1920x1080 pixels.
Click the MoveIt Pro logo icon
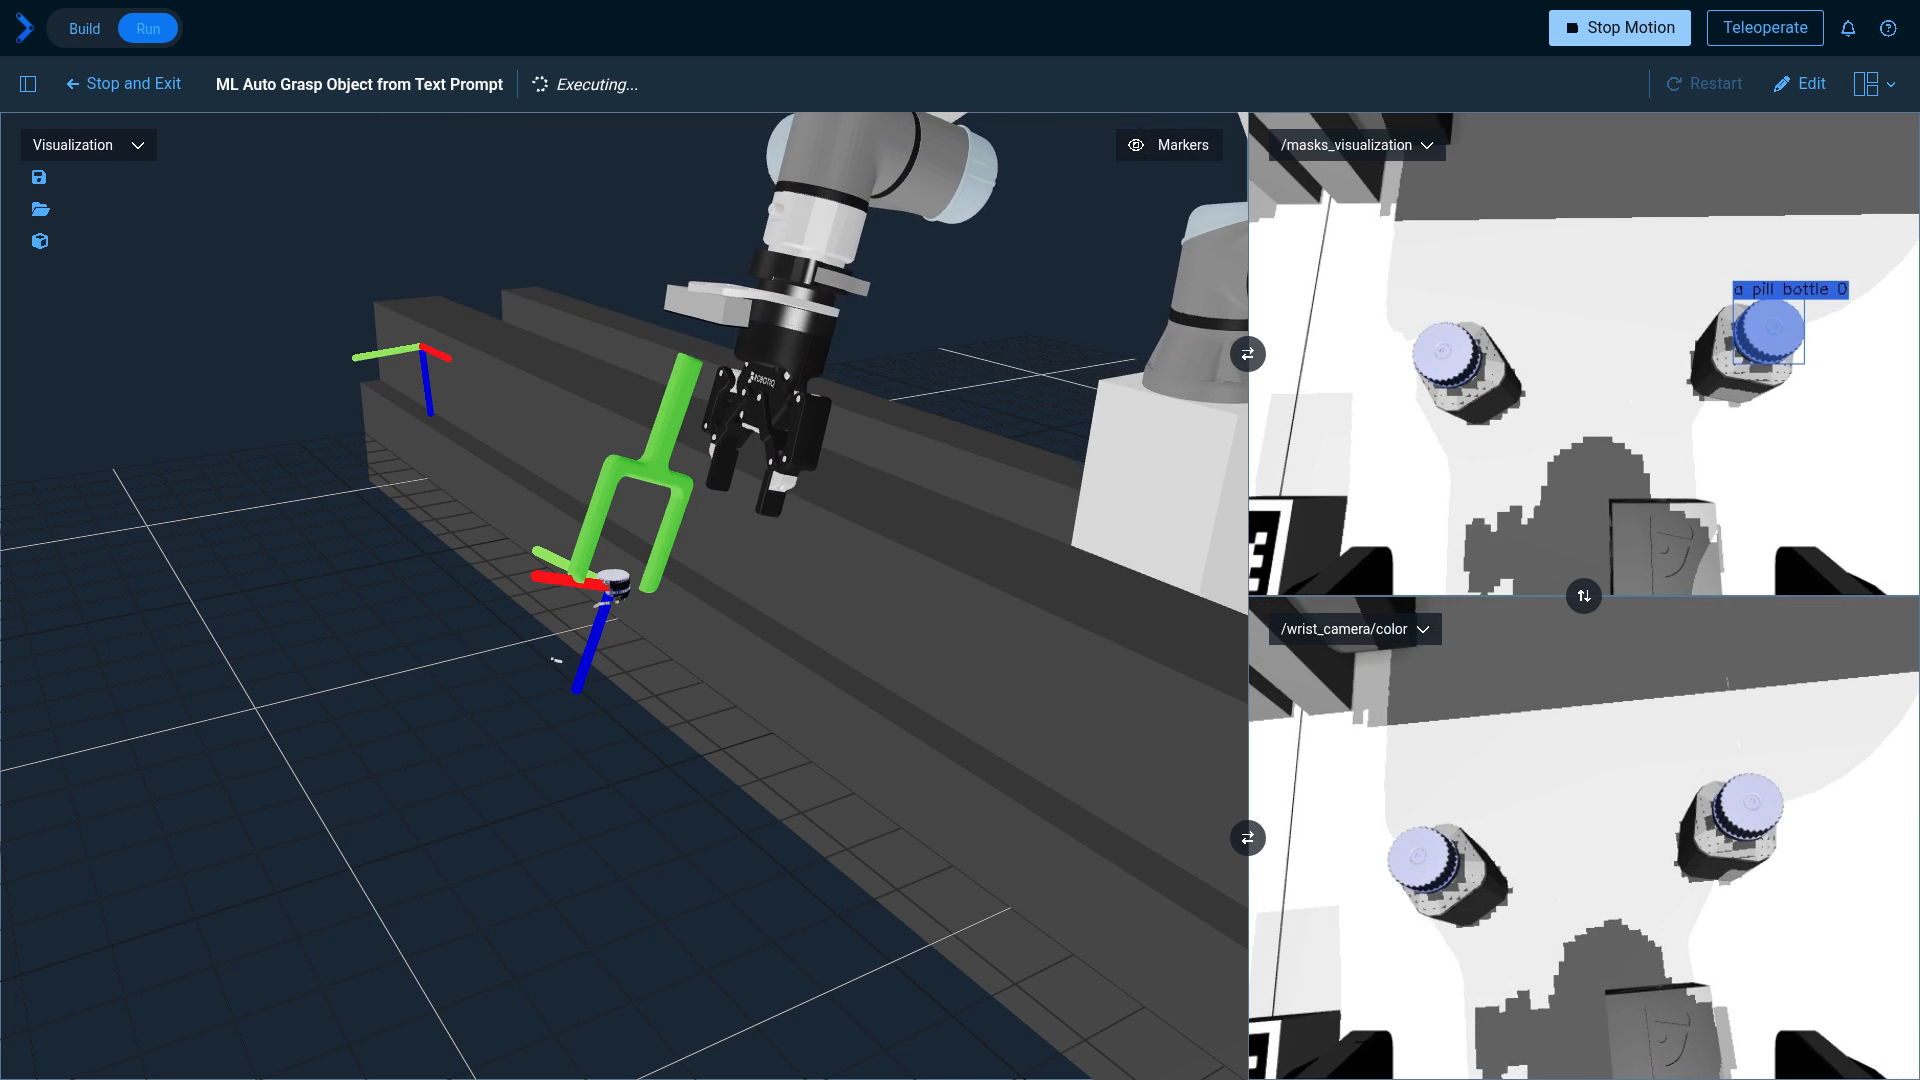25,28
